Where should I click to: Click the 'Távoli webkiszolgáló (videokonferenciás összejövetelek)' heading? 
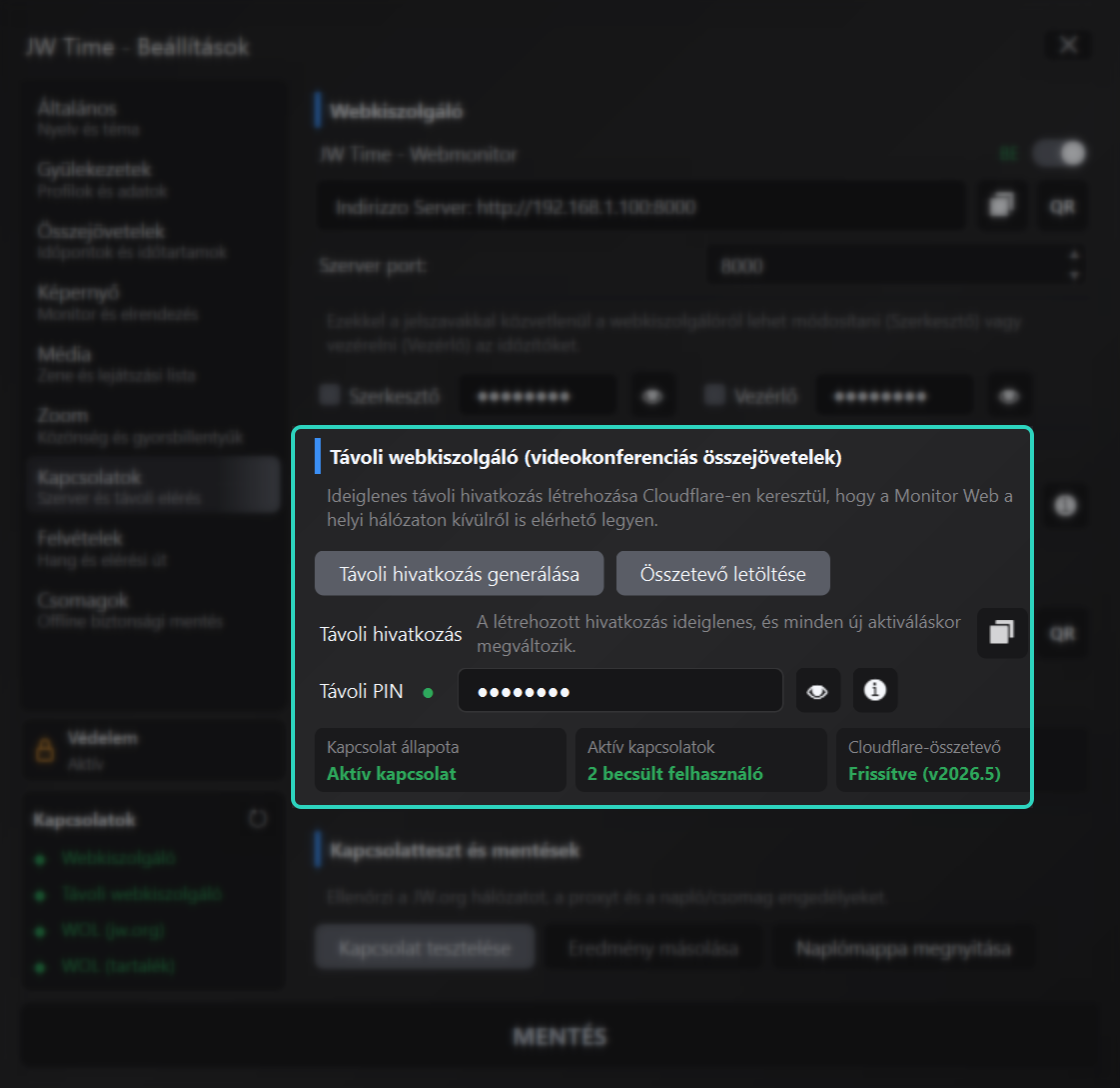point(586,457)
